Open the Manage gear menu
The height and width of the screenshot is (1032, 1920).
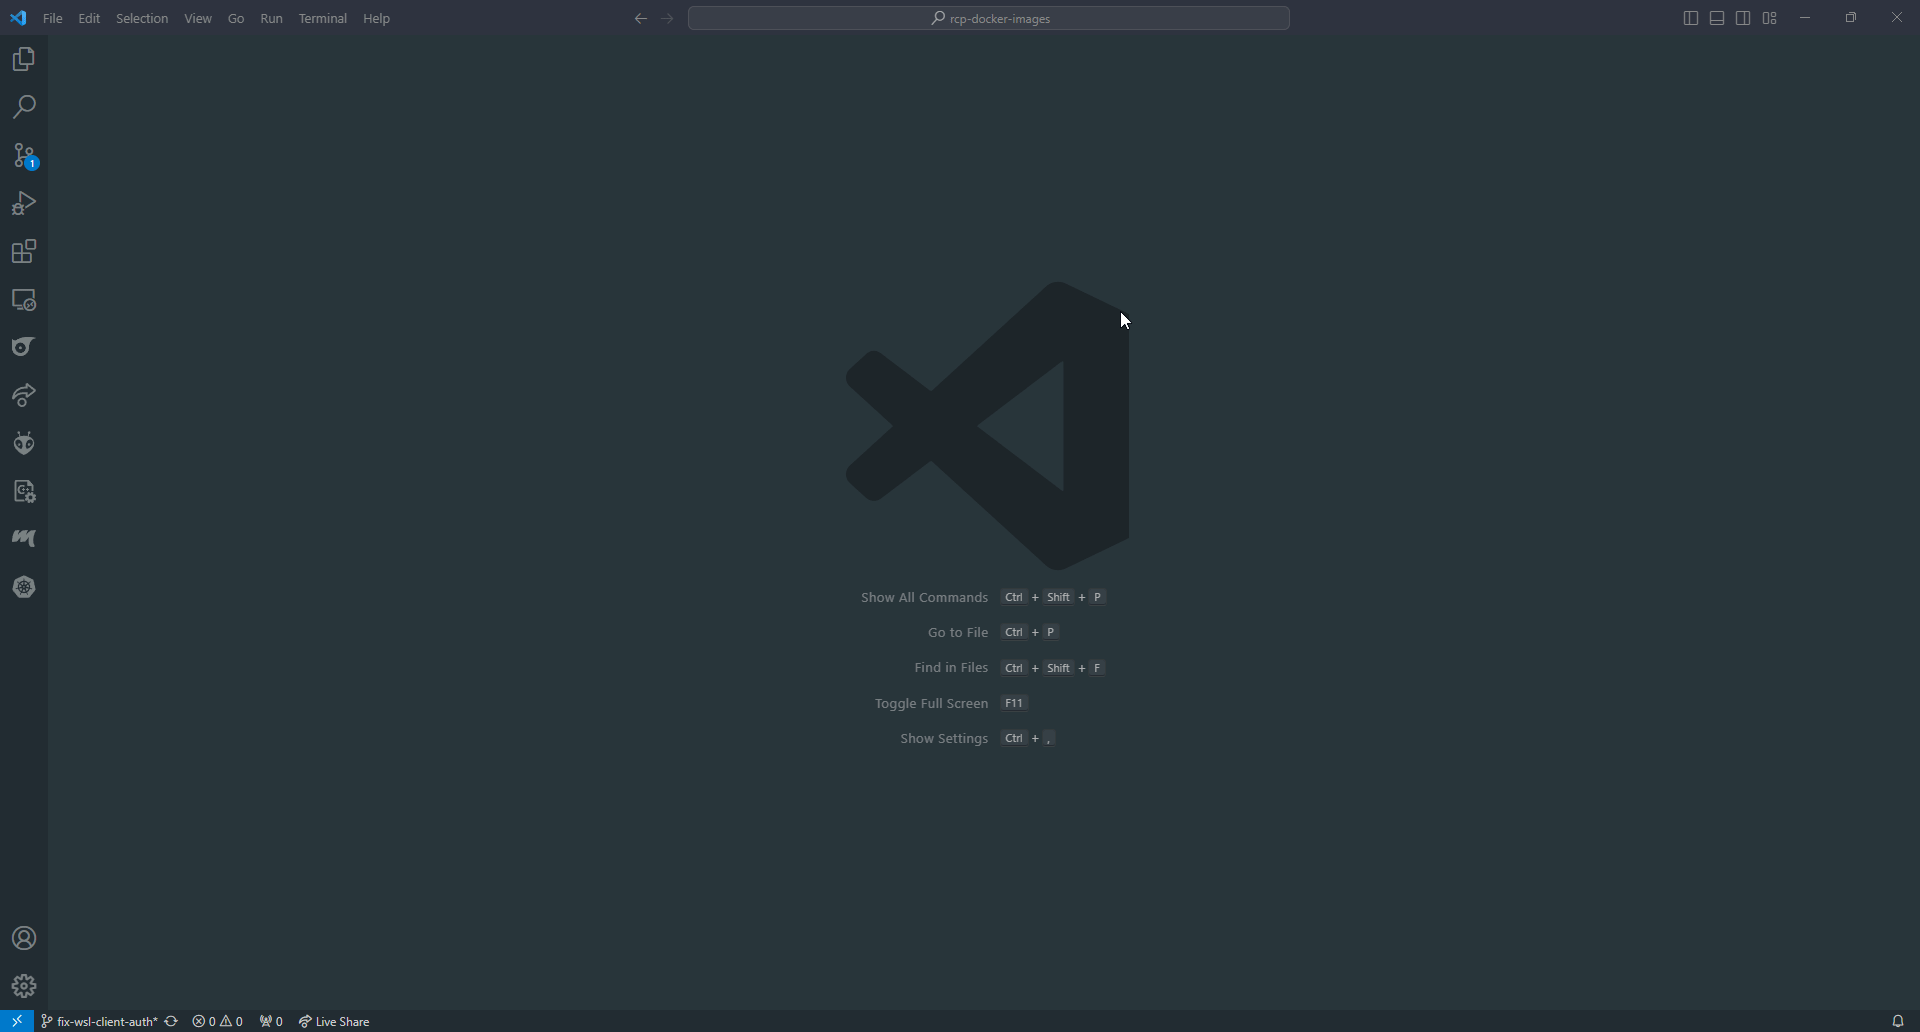click(x=24, y=986)
